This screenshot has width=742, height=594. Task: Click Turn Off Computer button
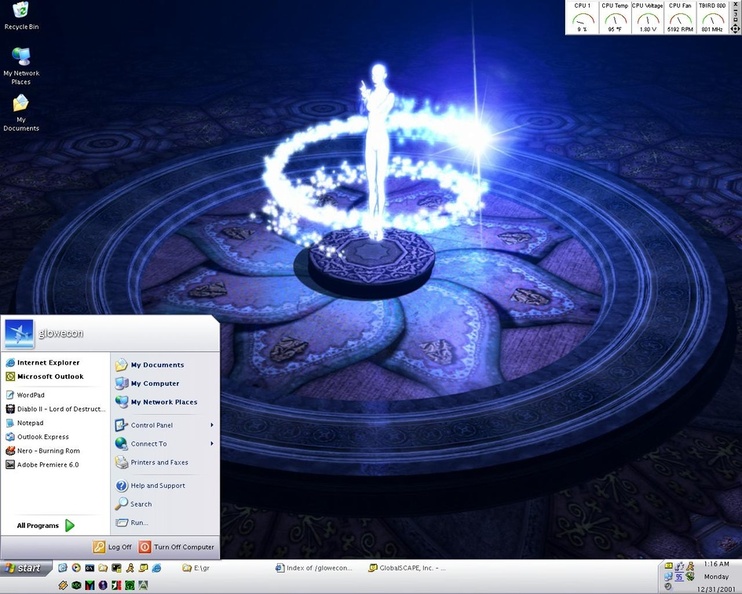click(177, 547)
